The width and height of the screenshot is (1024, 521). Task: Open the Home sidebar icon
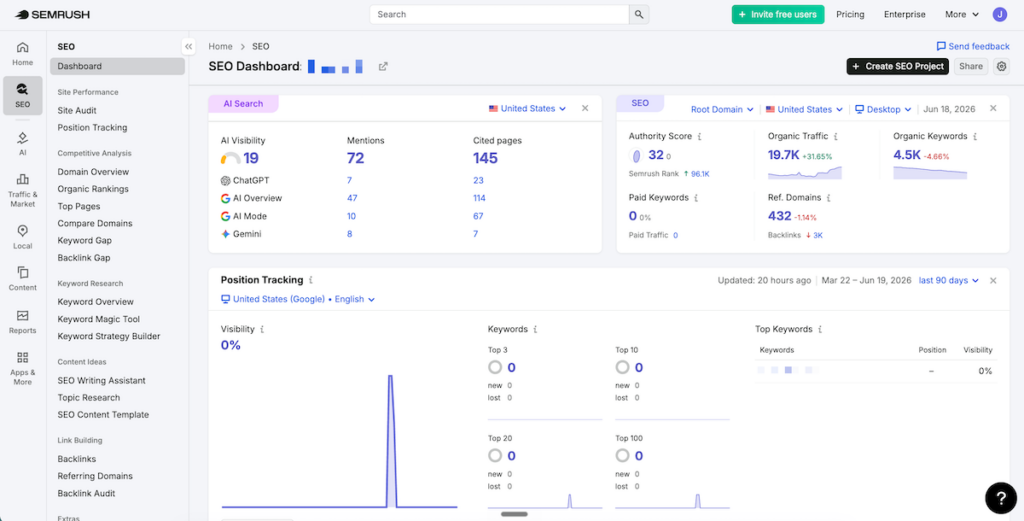pos(22,54)
